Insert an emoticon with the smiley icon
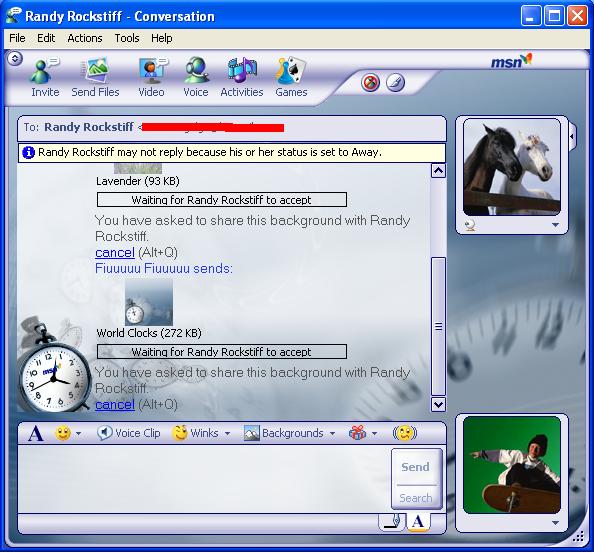This screenshot has height=553, width=594. click(63, 433)
